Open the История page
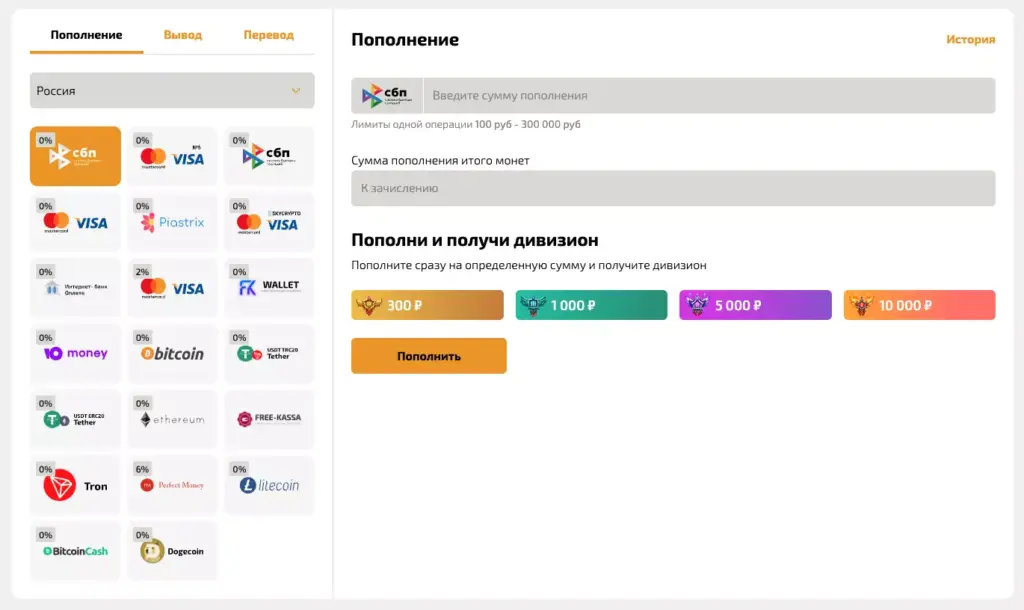1024x610 pixels. (x=969, y=39)
